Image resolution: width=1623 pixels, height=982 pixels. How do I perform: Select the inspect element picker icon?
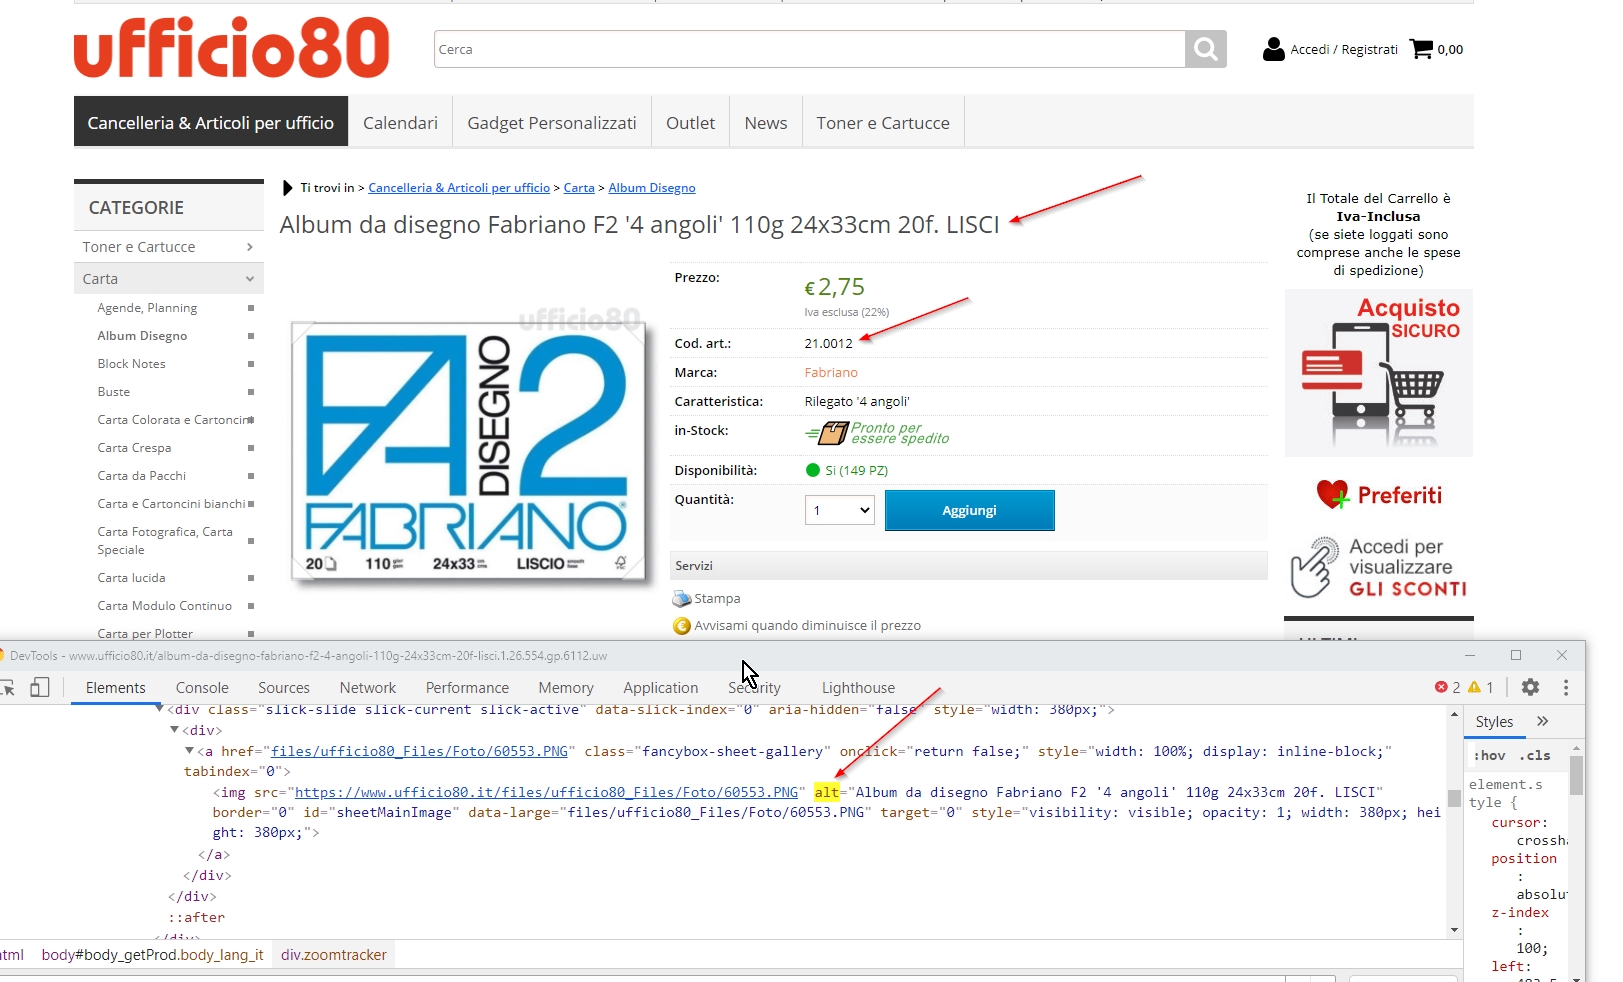click(8, 687)
